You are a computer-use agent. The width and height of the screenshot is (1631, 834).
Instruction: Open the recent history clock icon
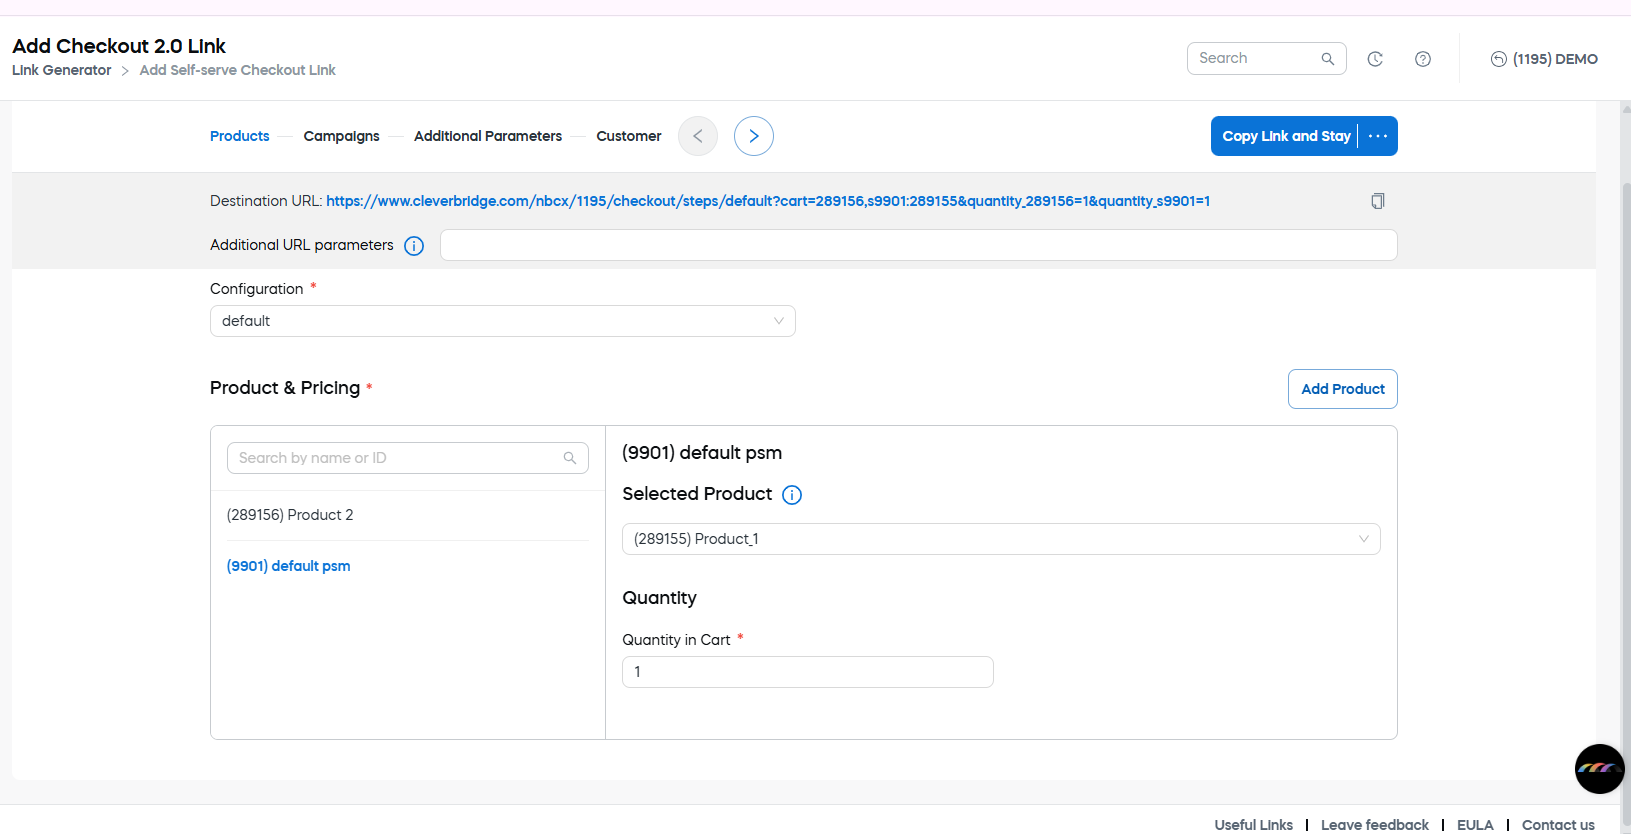[1375, 59]
